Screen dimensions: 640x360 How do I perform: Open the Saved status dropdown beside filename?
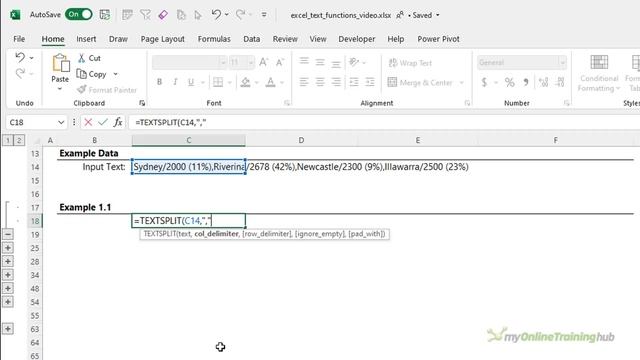tap(438, 15)
